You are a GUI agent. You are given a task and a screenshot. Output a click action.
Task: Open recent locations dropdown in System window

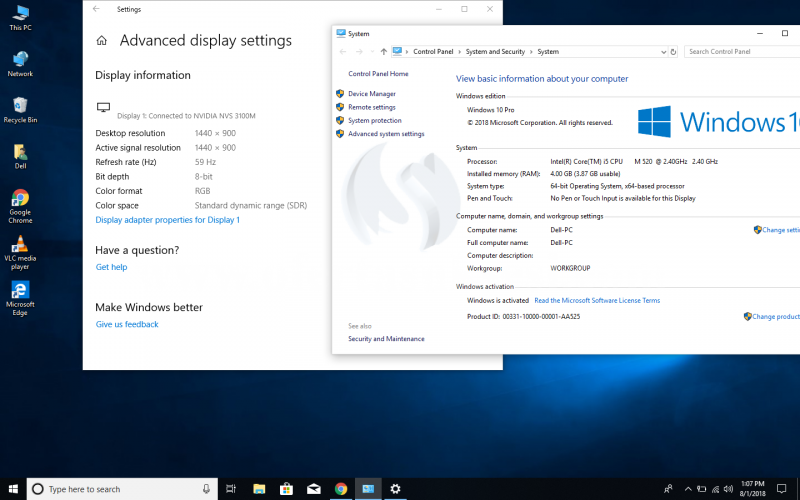372,52
